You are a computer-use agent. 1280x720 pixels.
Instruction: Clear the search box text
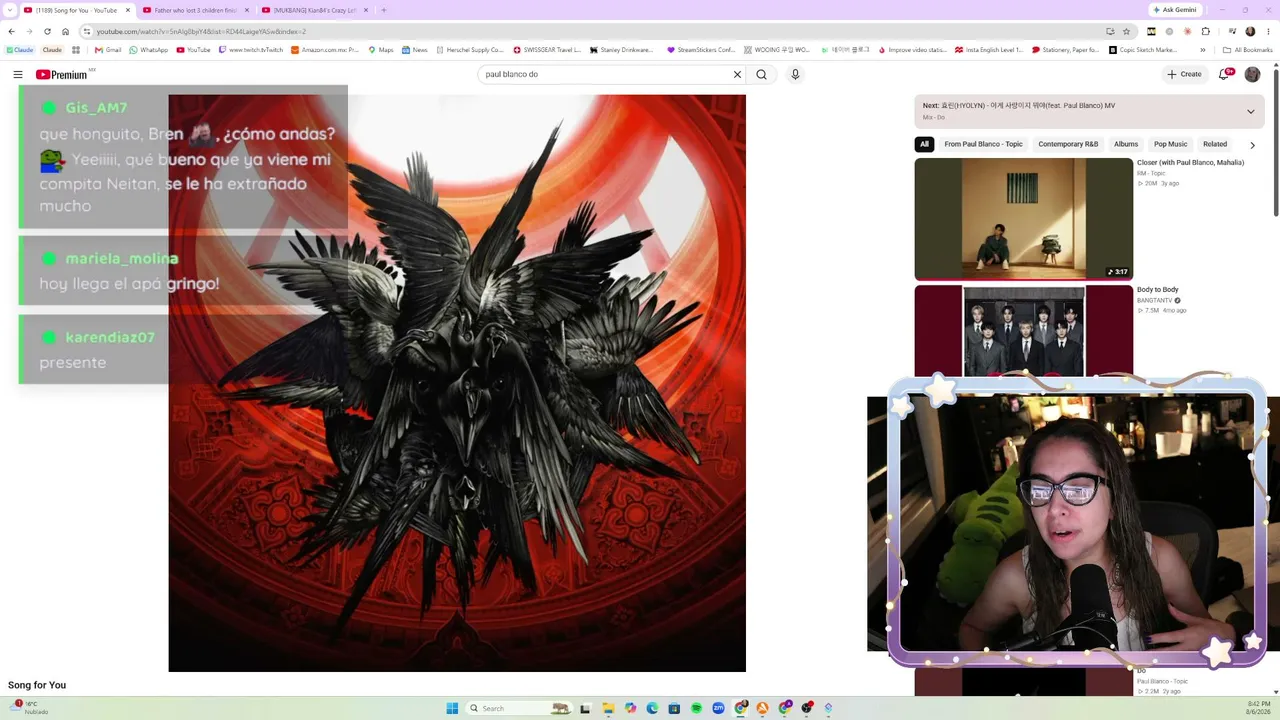coord(738,74)
